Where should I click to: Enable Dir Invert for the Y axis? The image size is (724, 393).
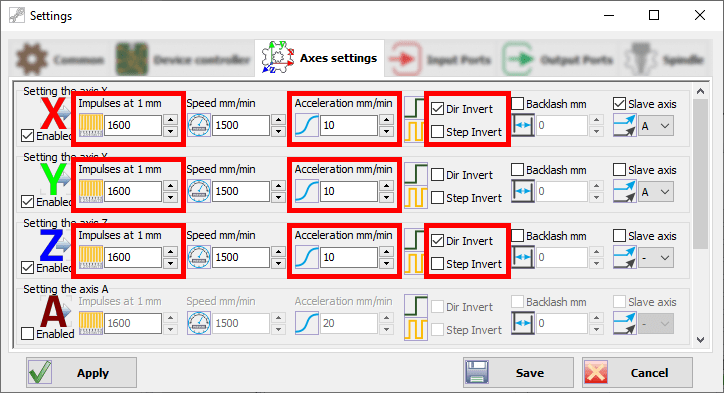(x=437, y=175)
